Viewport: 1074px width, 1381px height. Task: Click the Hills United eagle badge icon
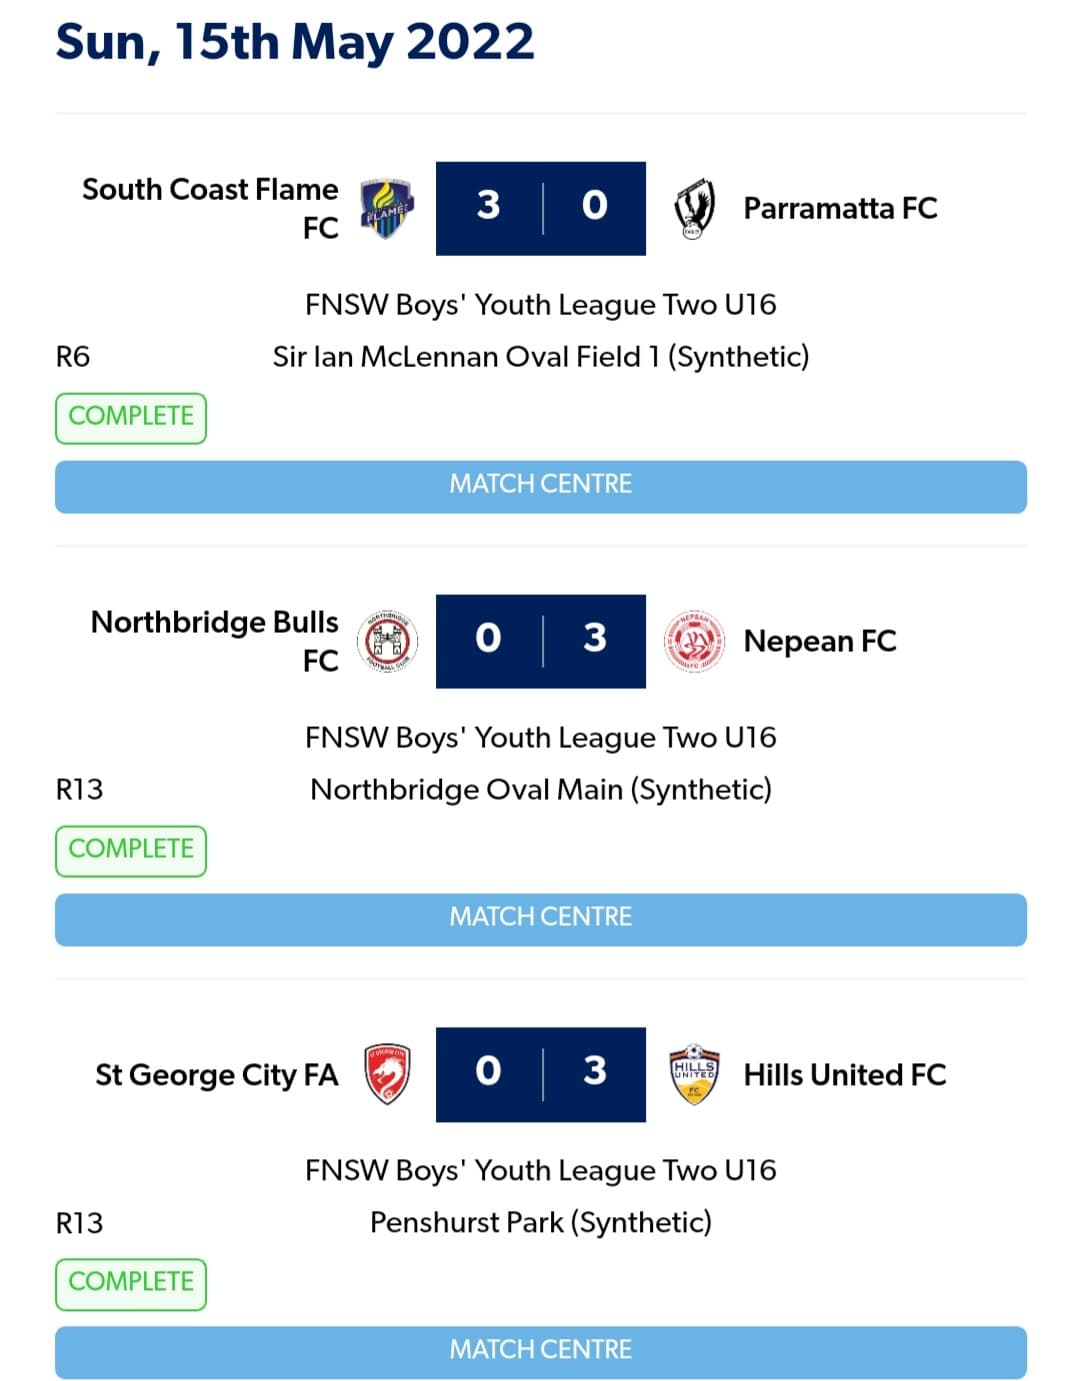coord(696,1074)
